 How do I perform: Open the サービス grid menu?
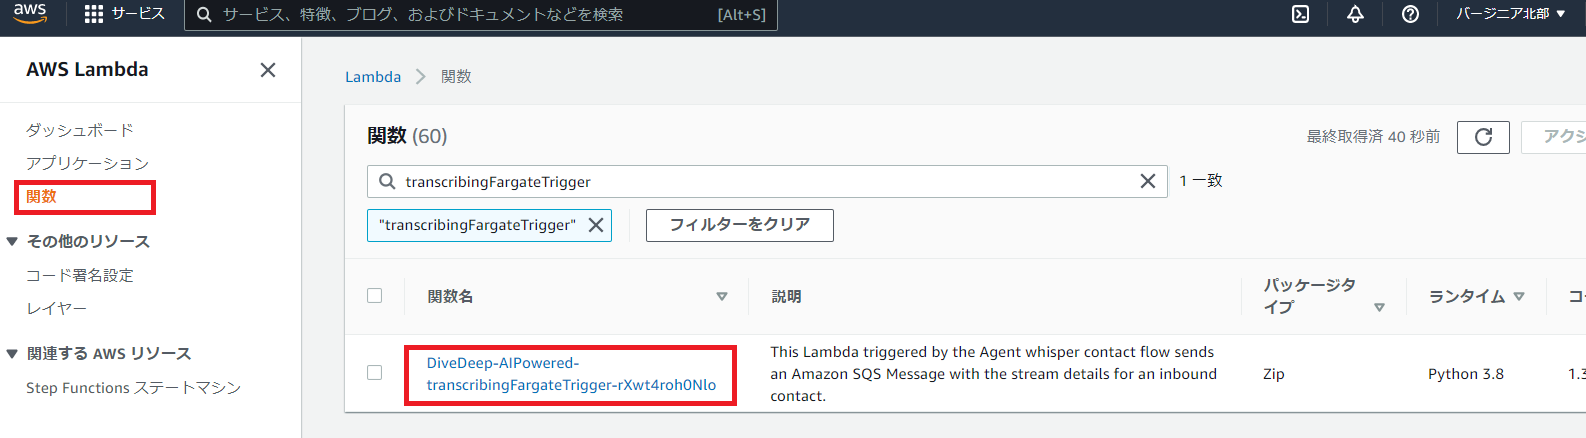point(124,14)
